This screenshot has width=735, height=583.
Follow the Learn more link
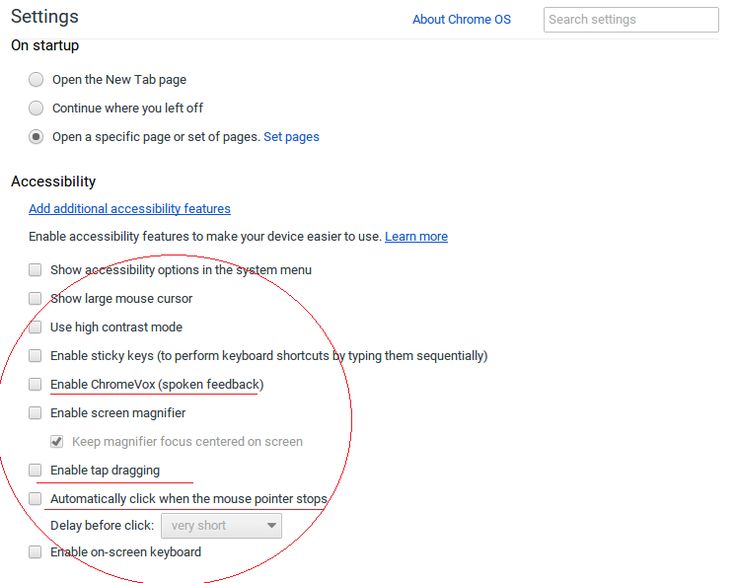[x=416, y=237]
